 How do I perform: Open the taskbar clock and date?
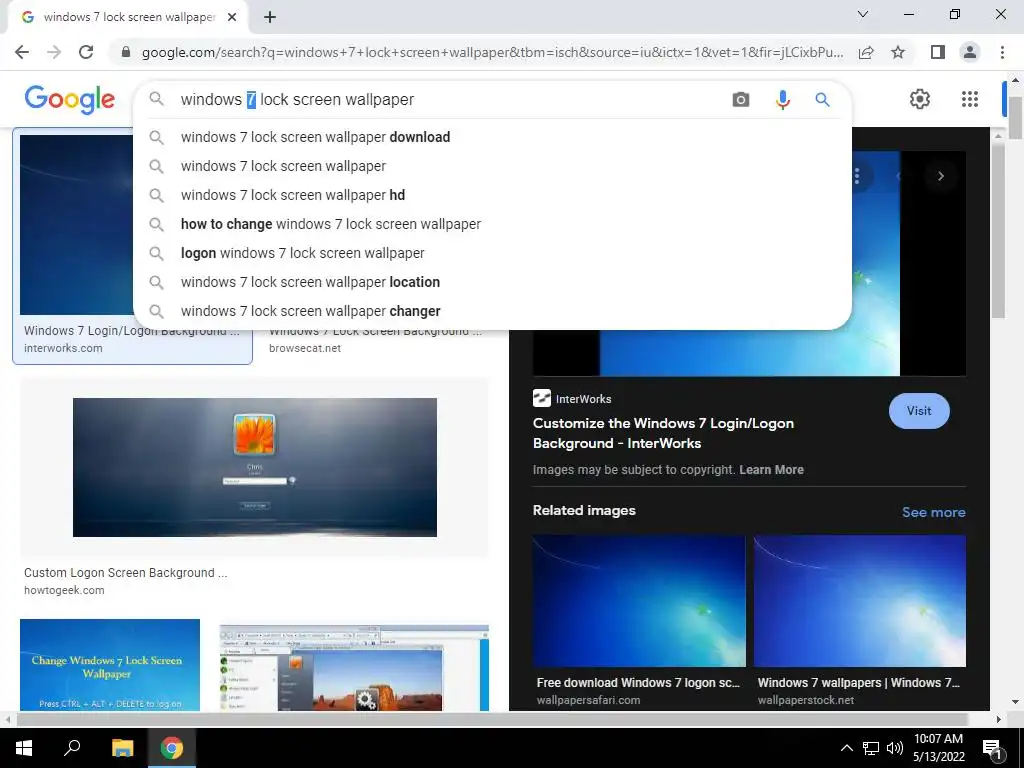[938, 748]
